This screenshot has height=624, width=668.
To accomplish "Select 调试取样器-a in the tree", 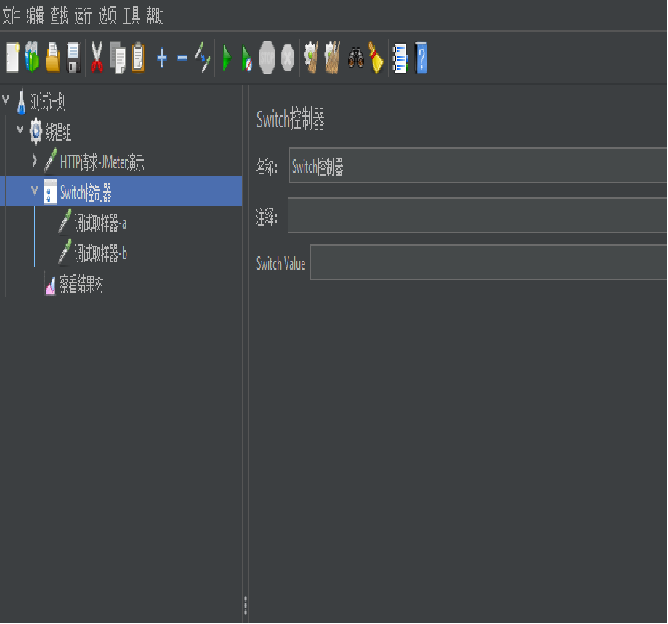I will pyautogui.click(x=101, y=223).
